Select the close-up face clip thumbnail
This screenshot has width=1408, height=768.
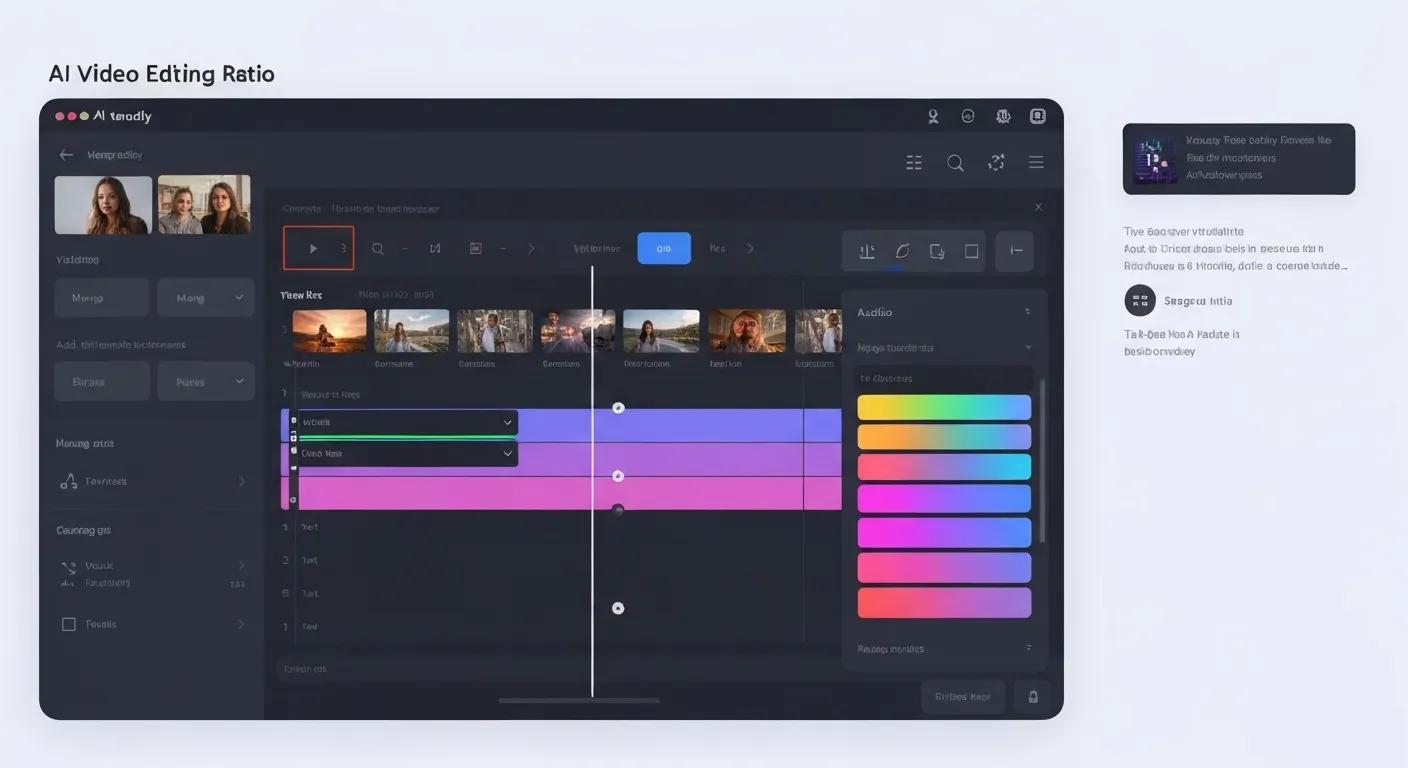(747, 331)
